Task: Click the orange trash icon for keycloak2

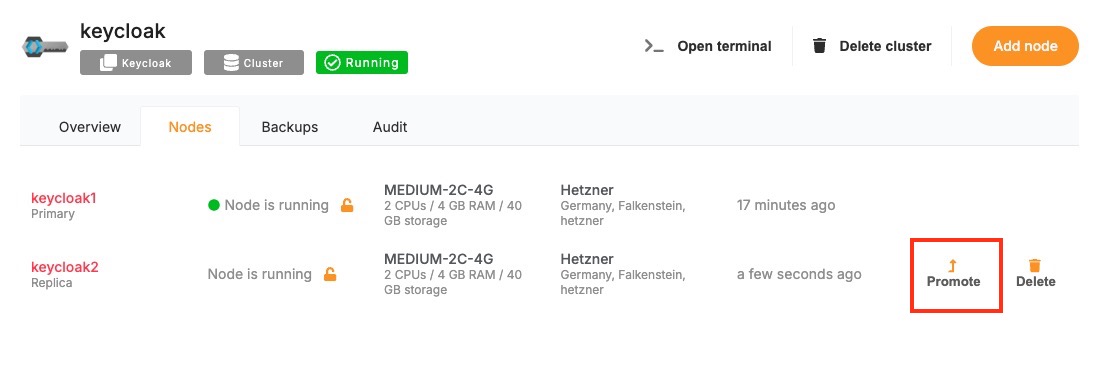Action: pyautogui.click(x=1035, y=265)
